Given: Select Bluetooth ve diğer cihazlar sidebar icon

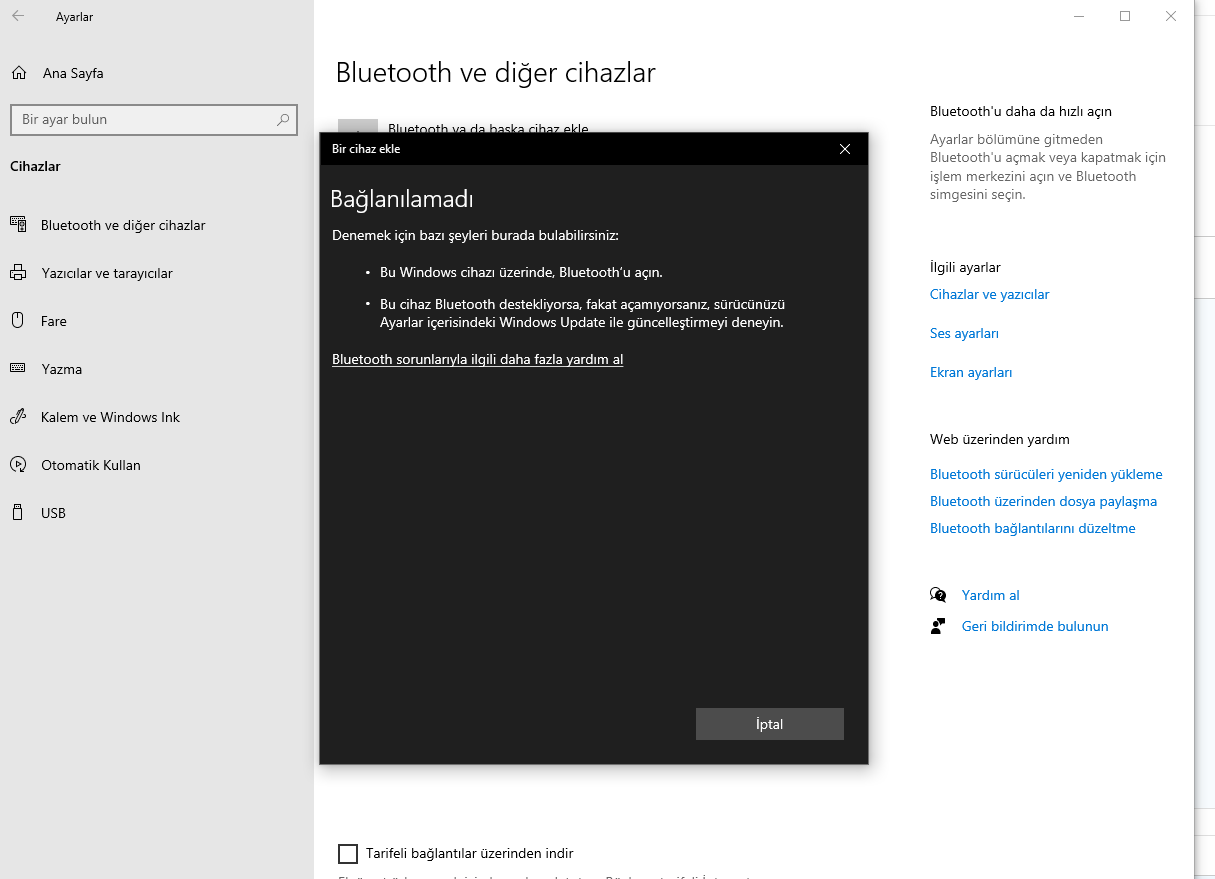Looking at the screenshot, I should pos(18,225).
